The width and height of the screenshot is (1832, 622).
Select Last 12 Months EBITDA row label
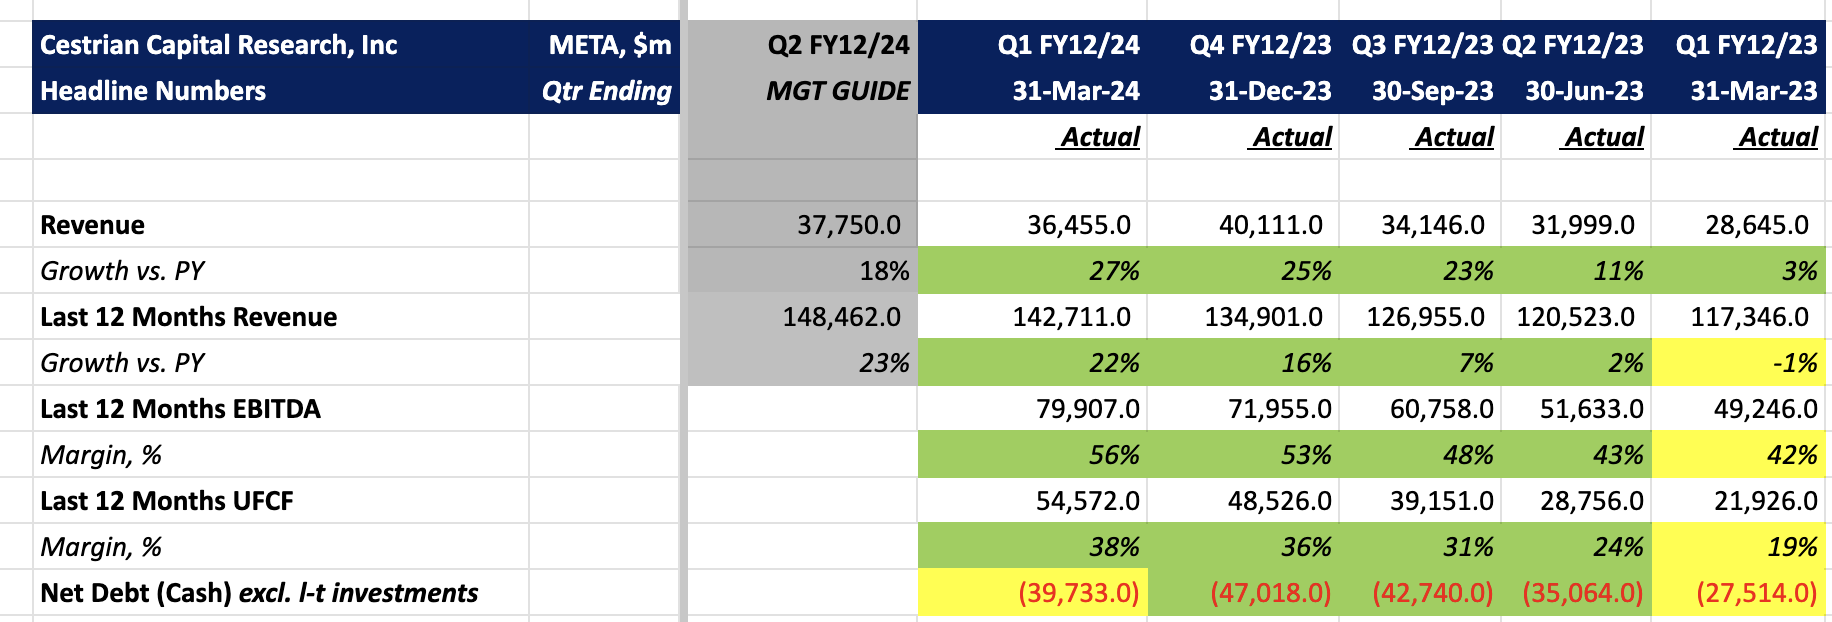coord(180,409)
